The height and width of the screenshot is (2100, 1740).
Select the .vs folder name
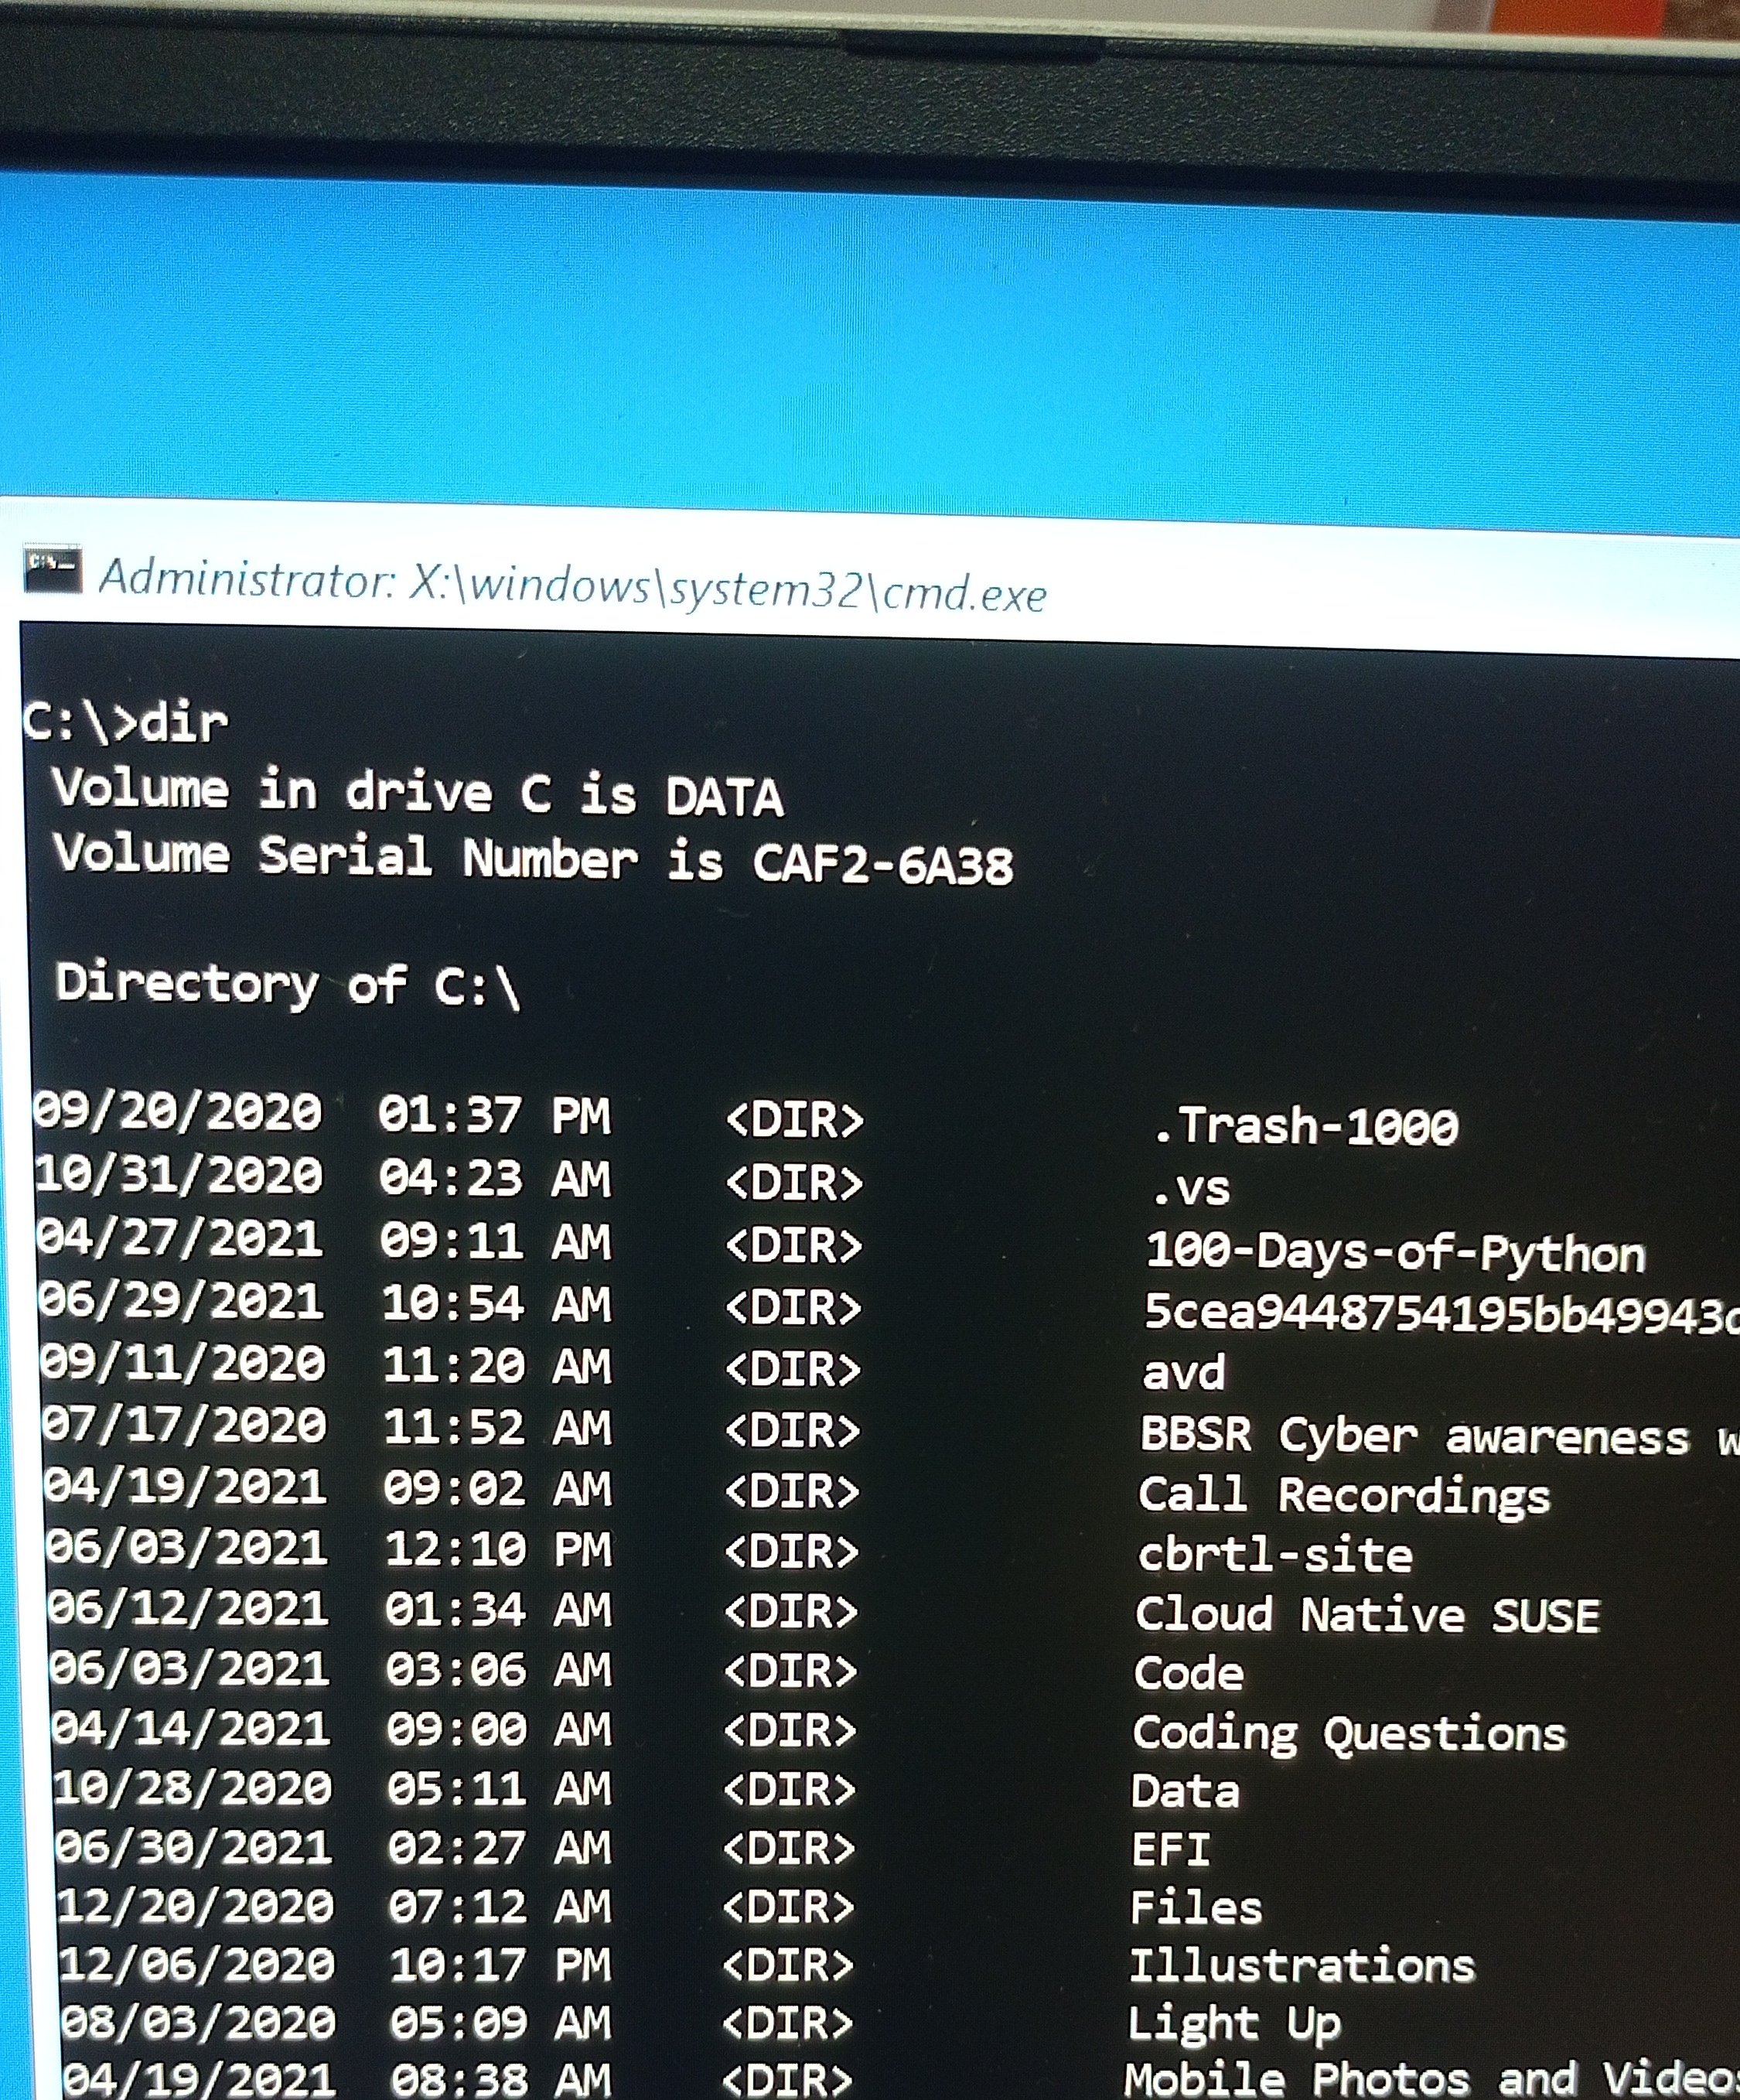[x=1190, y=1189]
